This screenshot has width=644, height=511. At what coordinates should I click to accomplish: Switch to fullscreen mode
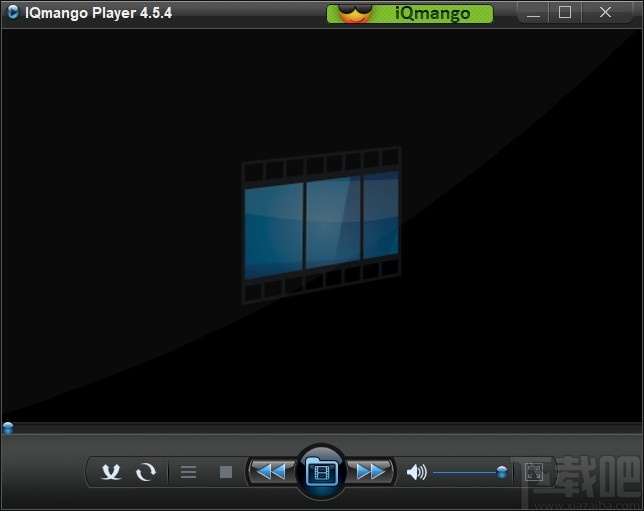pos(535,472)
